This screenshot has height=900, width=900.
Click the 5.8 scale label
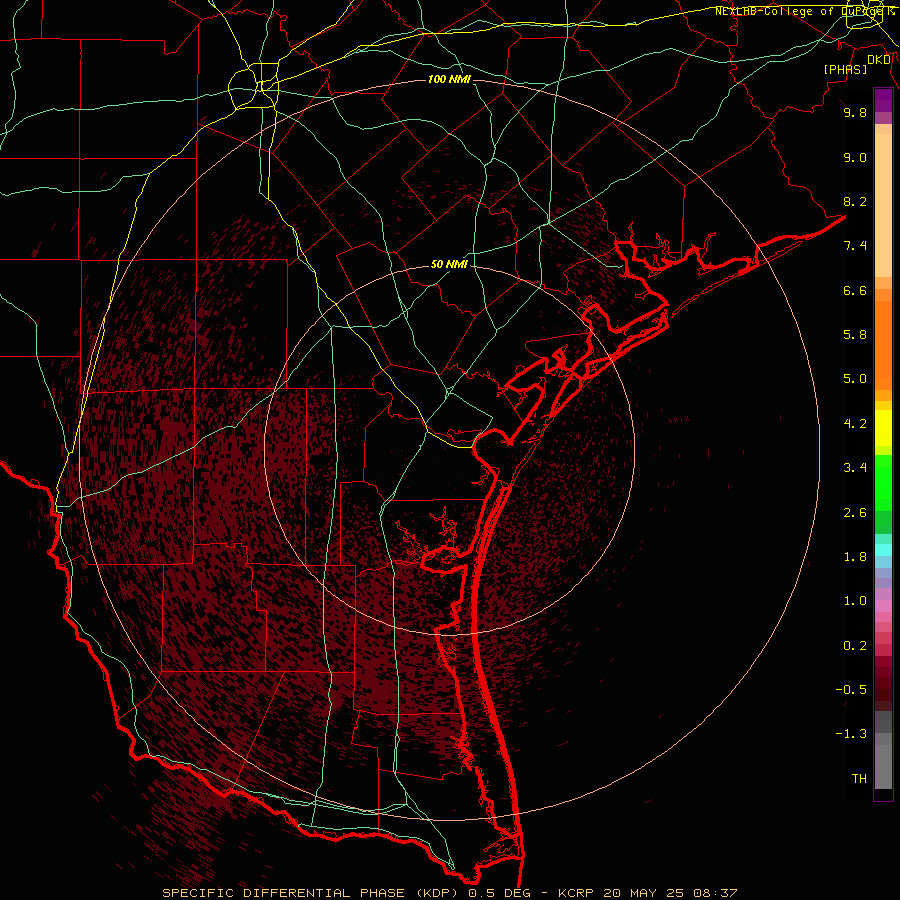[x=855, y=335]
